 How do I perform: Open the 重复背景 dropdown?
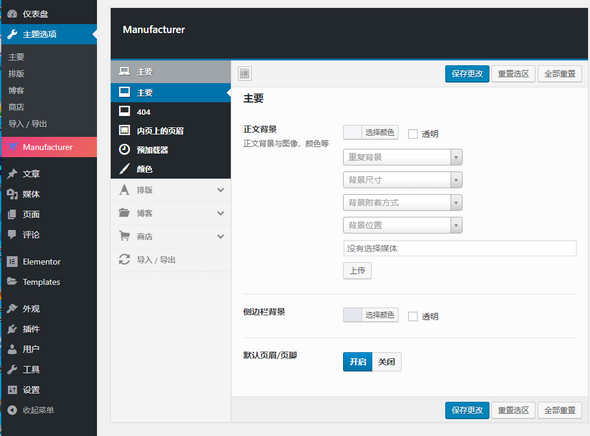[403, 157]
